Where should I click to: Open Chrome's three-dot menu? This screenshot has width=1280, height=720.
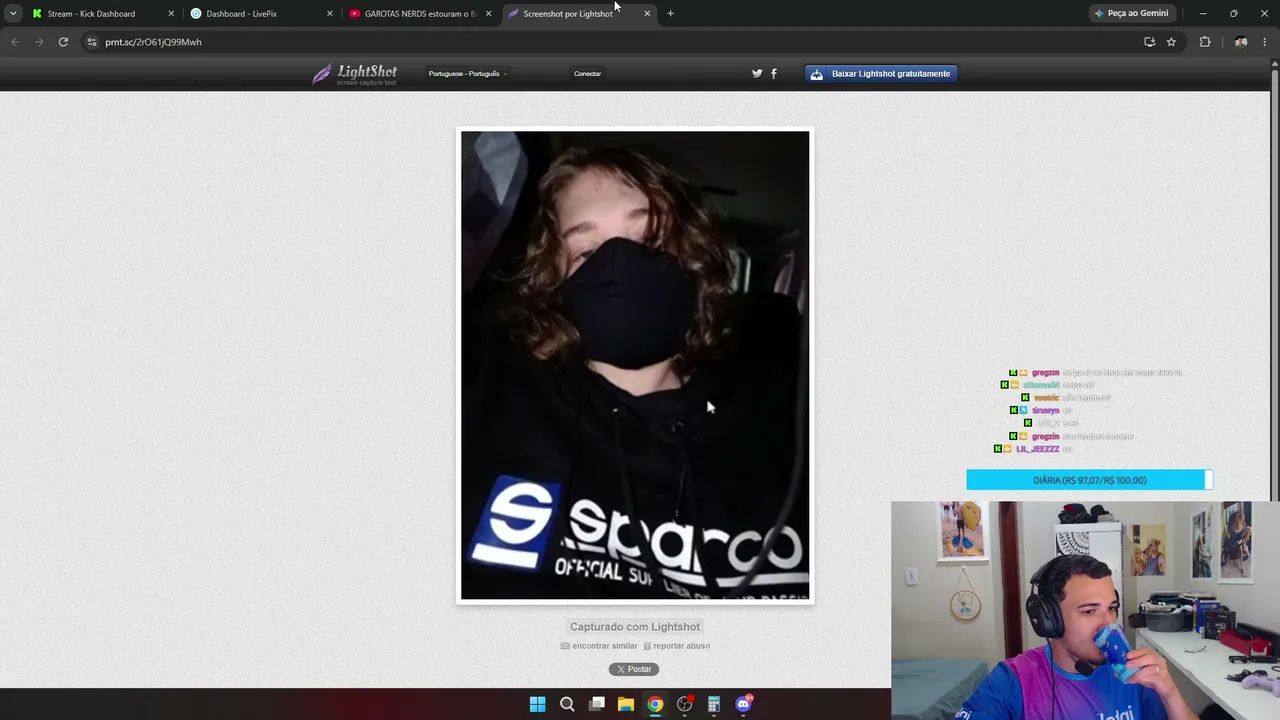pos(1265,42)
